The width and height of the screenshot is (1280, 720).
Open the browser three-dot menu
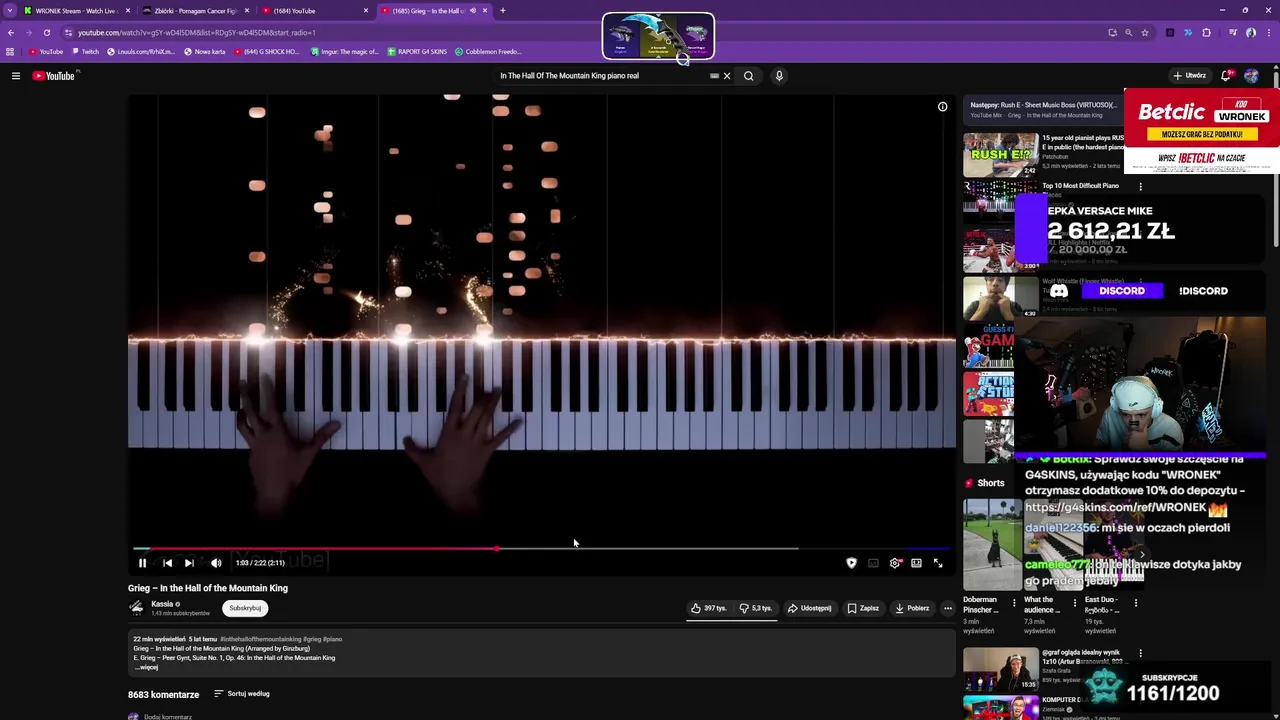[1269, 33]
